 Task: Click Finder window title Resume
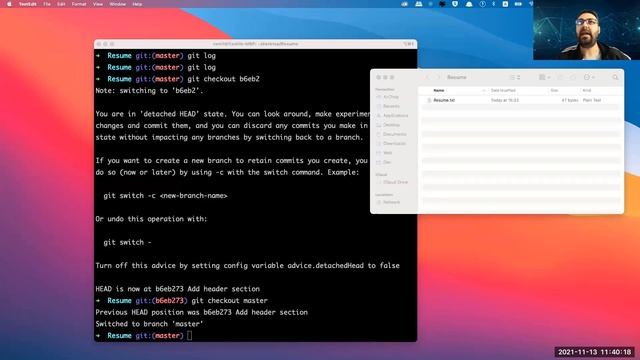456,77
